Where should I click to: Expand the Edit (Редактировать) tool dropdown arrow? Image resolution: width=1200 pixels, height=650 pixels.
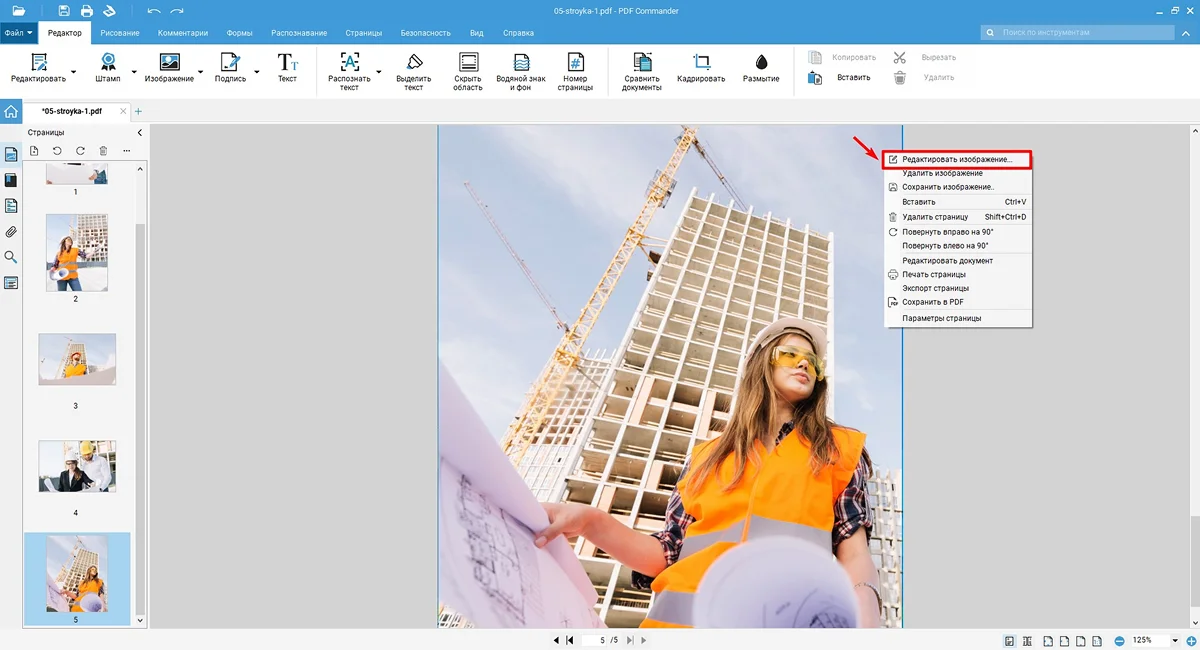tap(74, 72)
